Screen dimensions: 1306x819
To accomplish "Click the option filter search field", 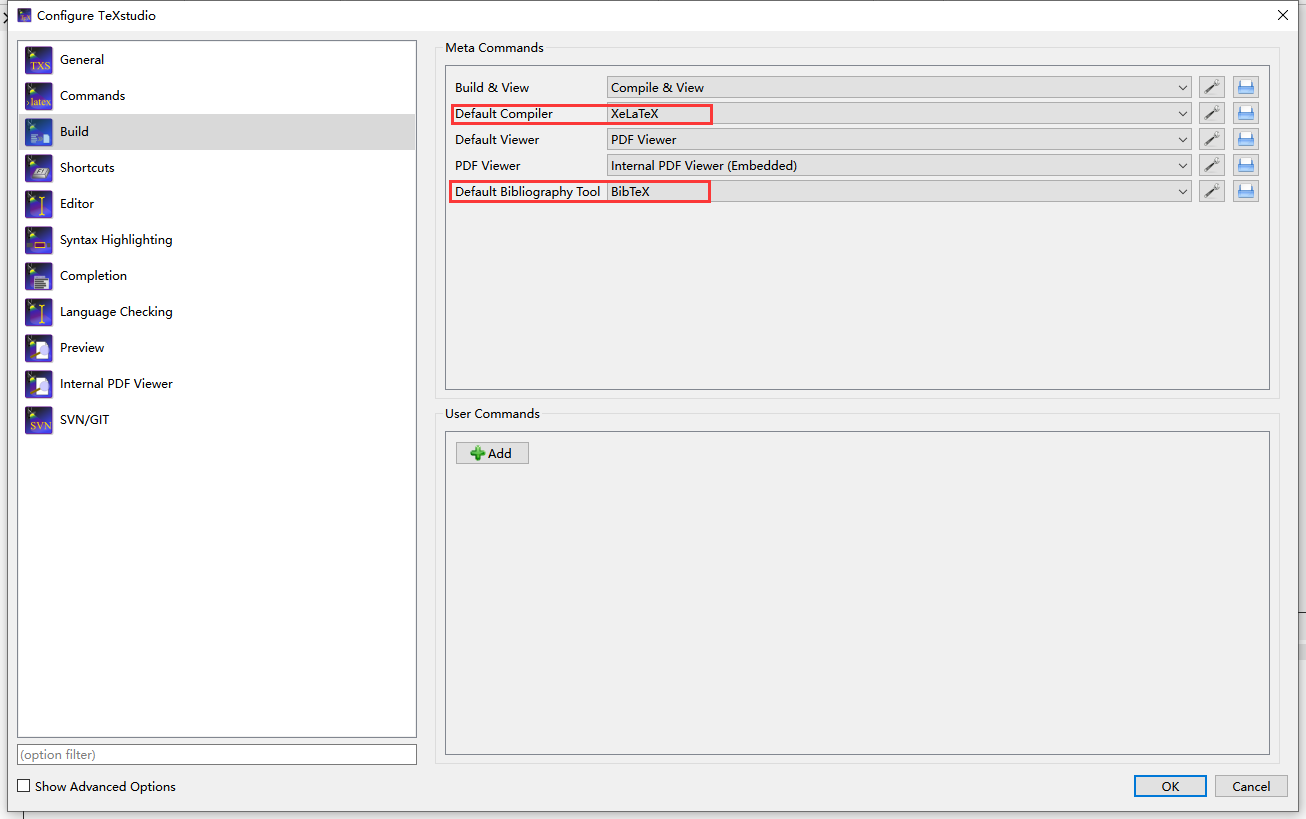I will coord(217,754).
